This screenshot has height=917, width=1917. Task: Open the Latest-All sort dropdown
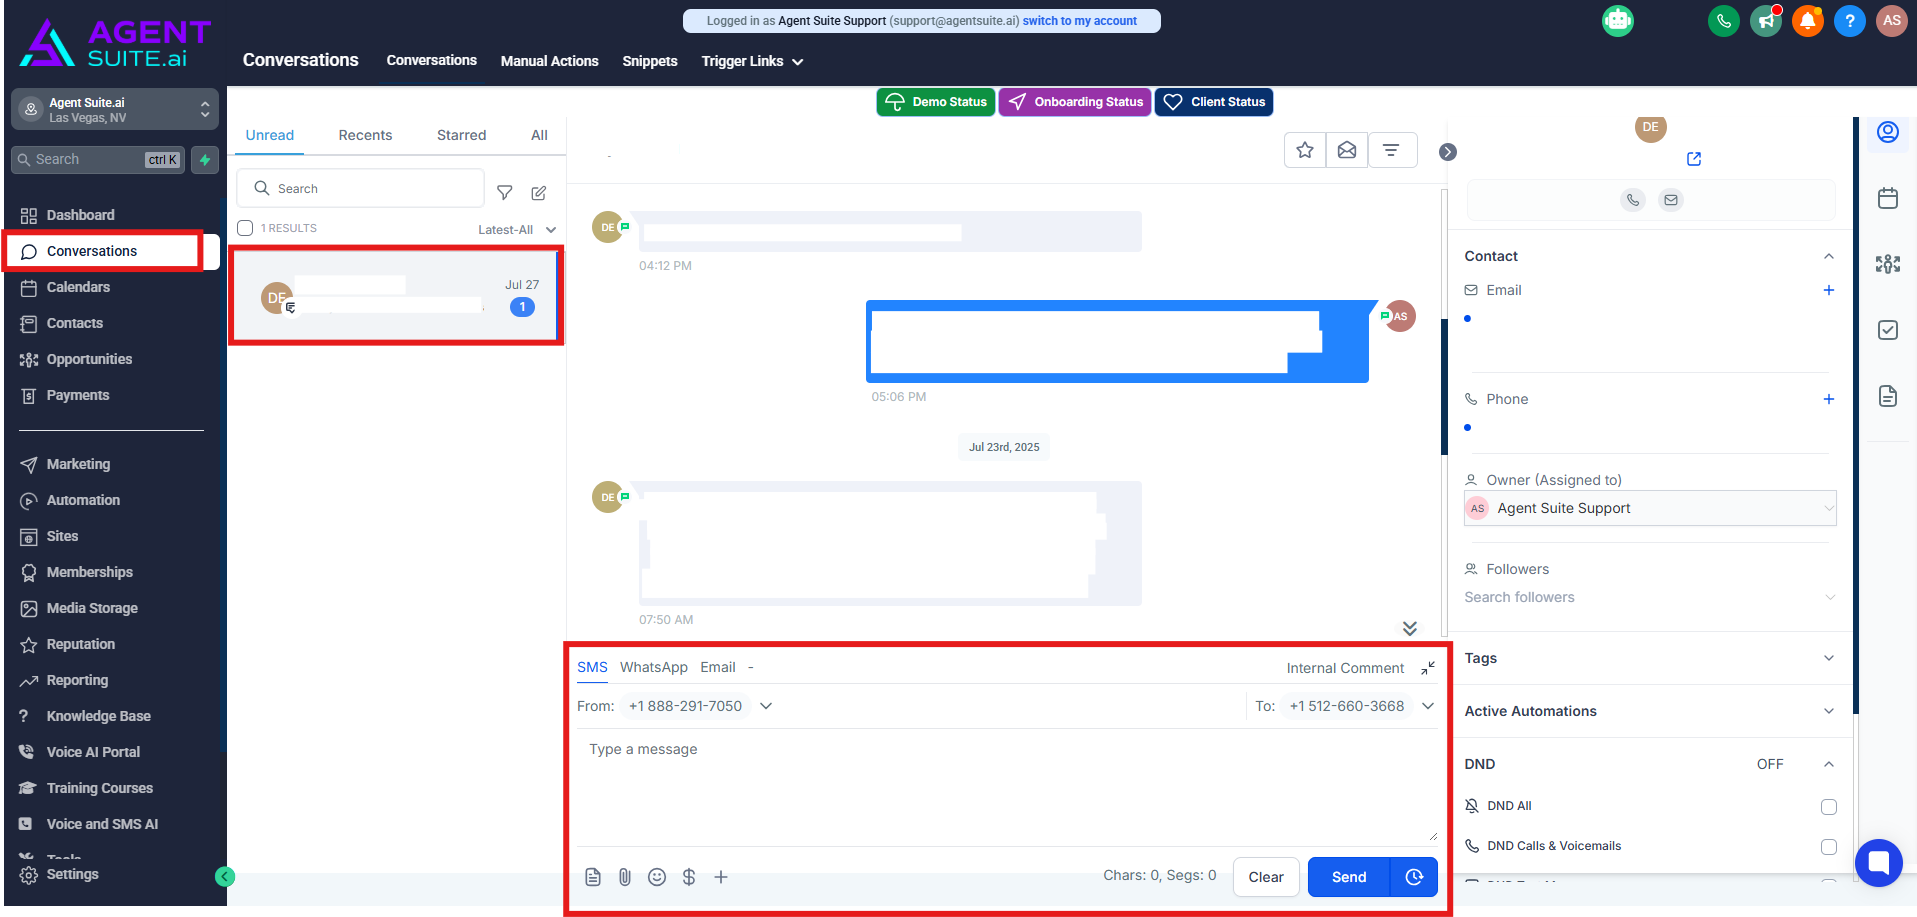pyautogui.click(x=517, y=229)
